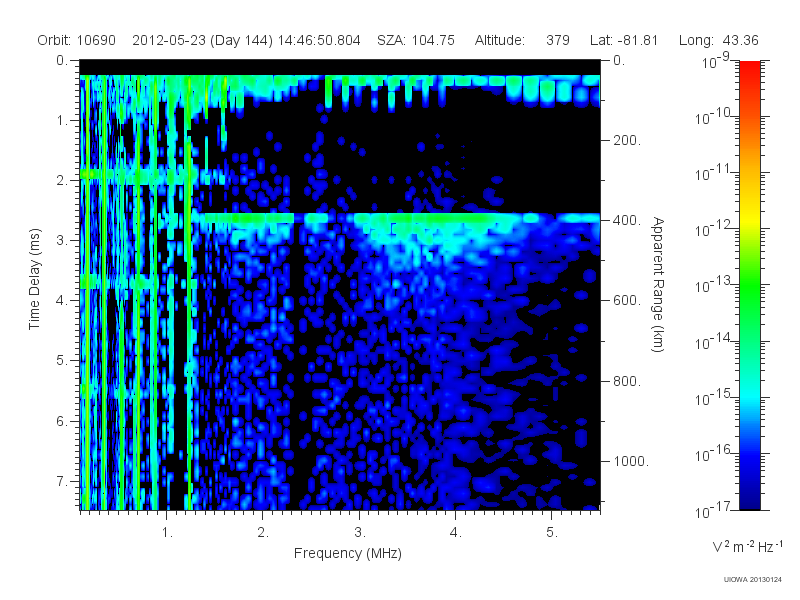Click the 10^-16 colorbar tick label
The height and width of the screenshot is (600, 800).
[714, 453]
